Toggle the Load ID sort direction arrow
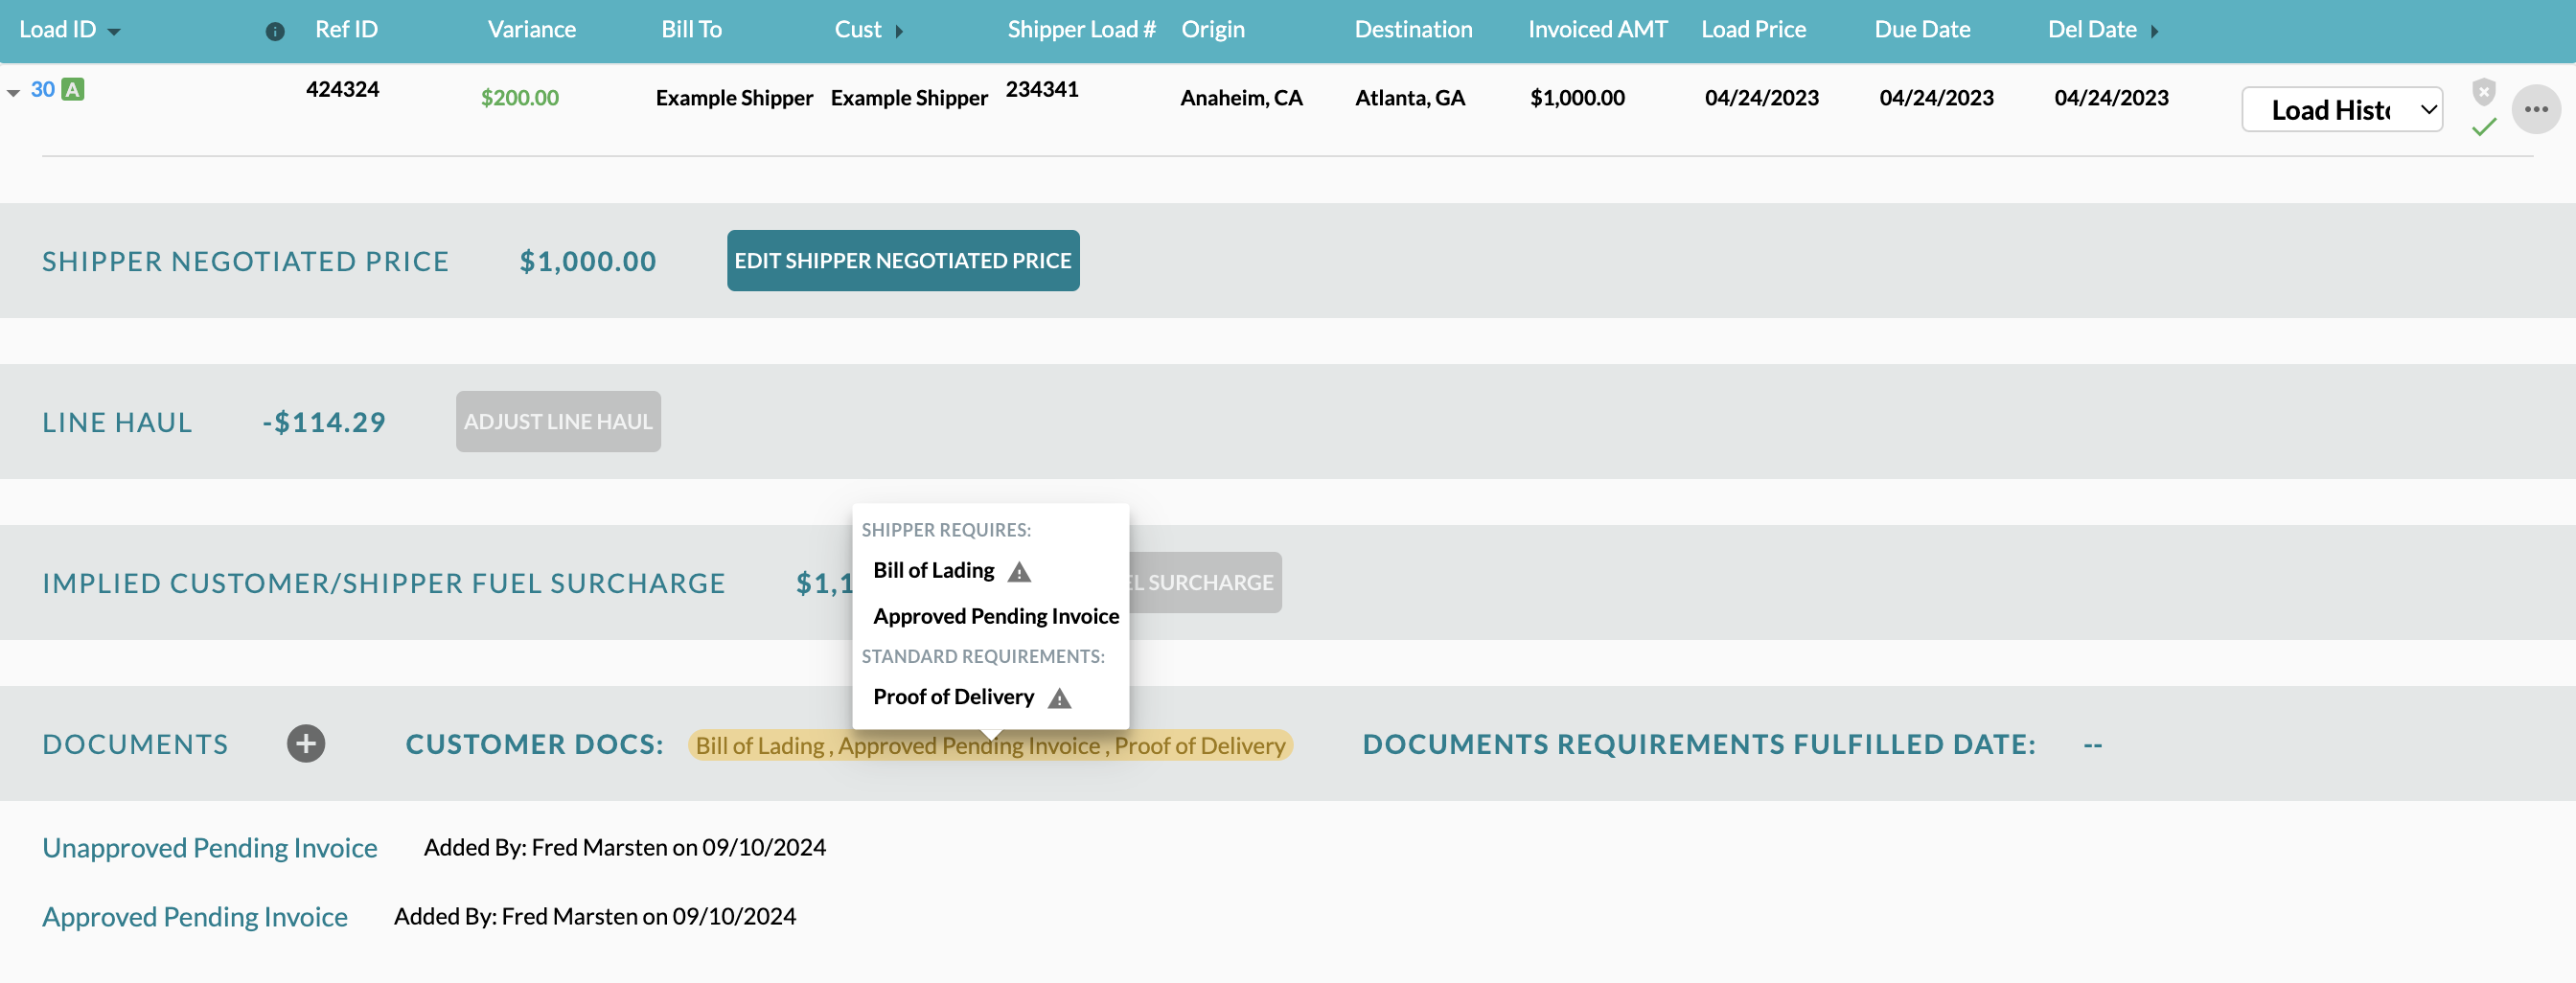Viewport: 2576px width, 983px height. 113,30
